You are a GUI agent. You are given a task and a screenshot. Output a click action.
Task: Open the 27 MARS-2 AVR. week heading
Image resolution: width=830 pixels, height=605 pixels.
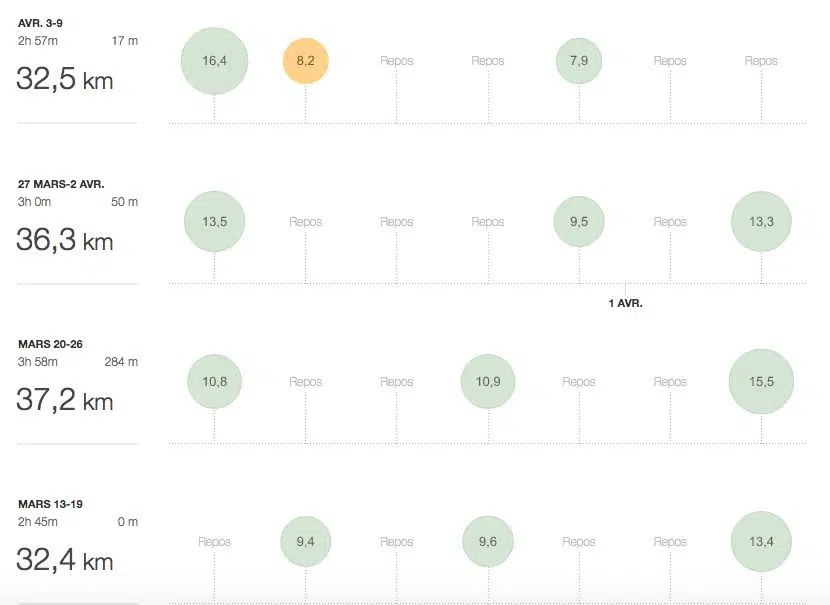61,184
